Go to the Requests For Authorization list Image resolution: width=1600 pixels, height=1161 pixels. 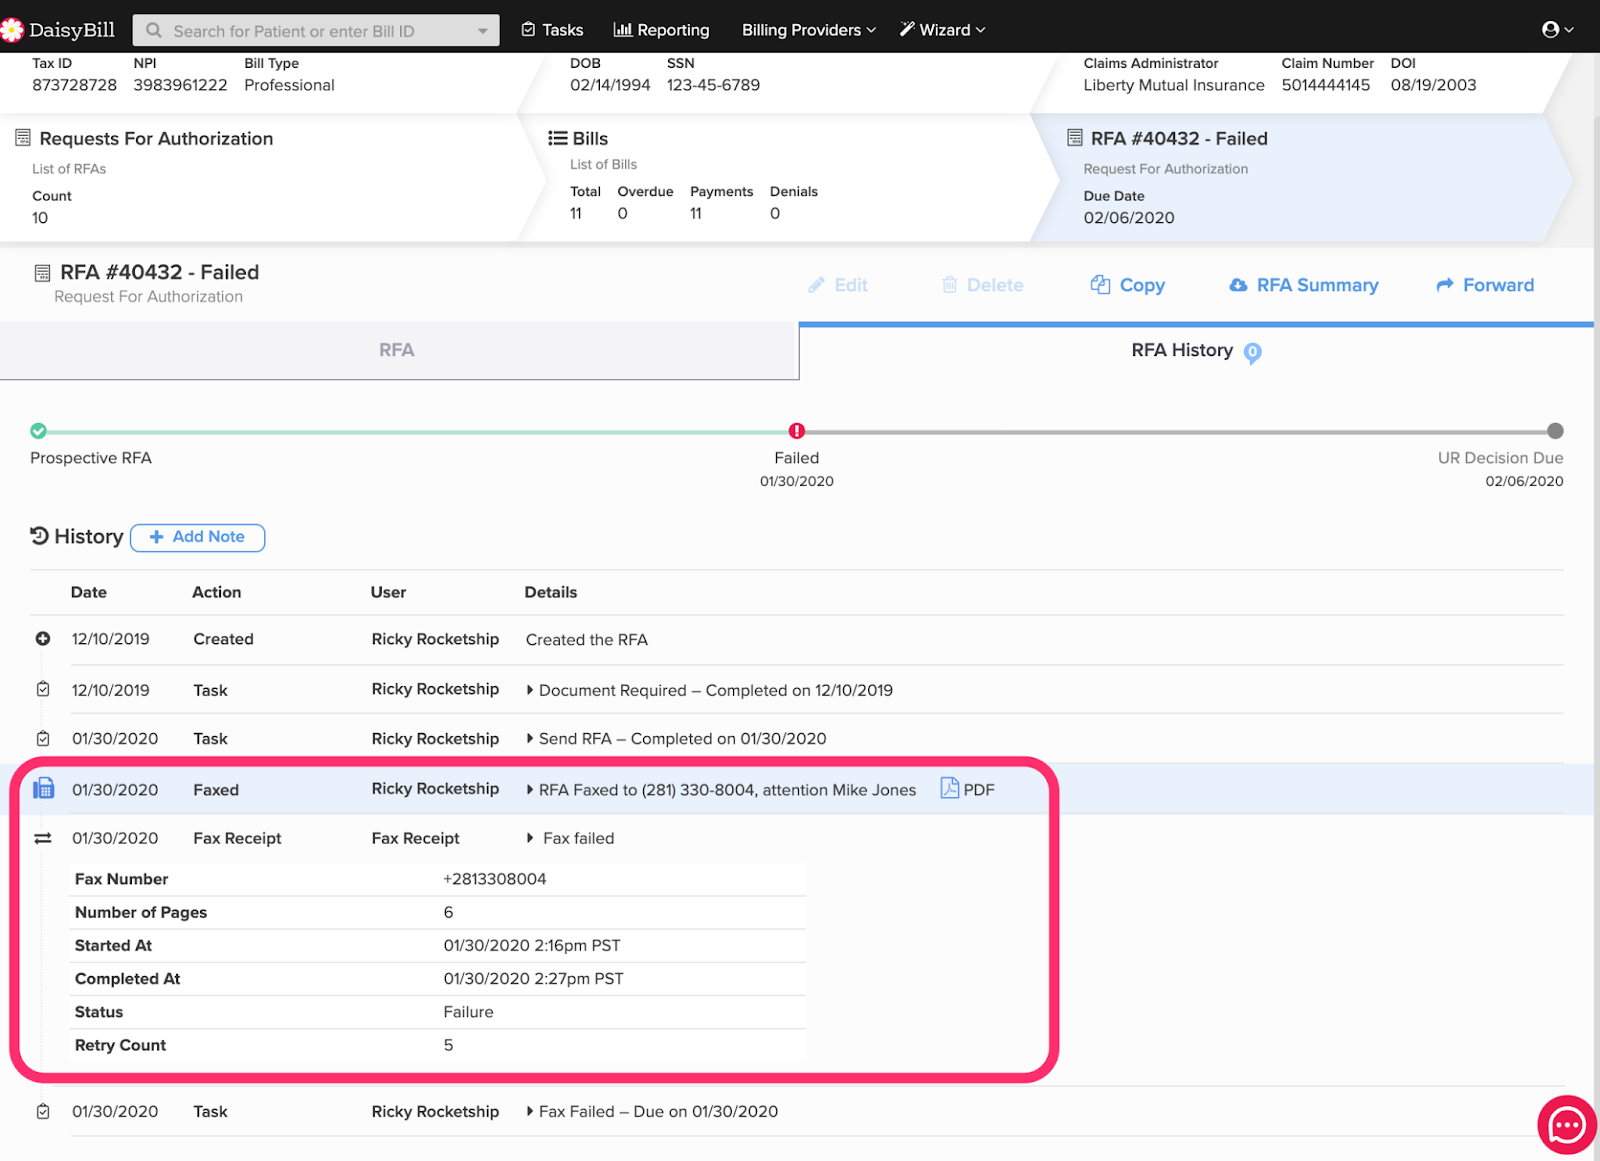pyautogui.click(x=156, y=138)
